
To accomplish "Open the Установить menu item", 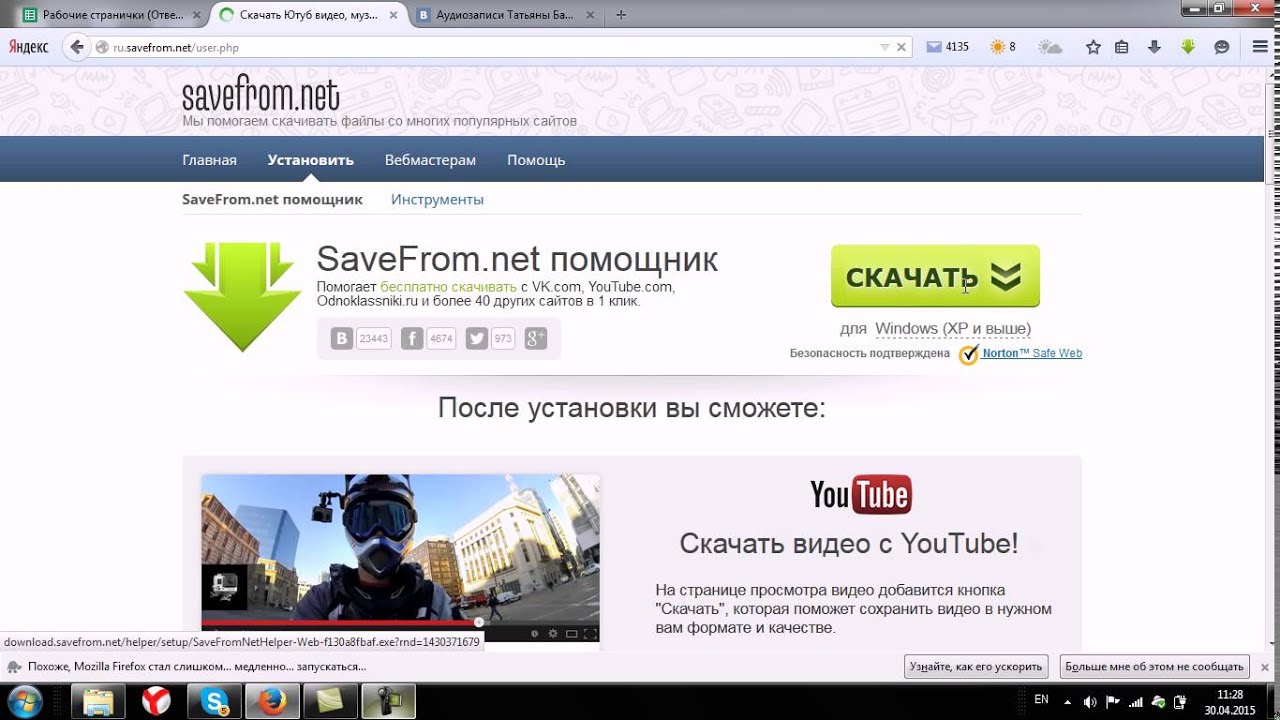I will [x=311, y=160].
